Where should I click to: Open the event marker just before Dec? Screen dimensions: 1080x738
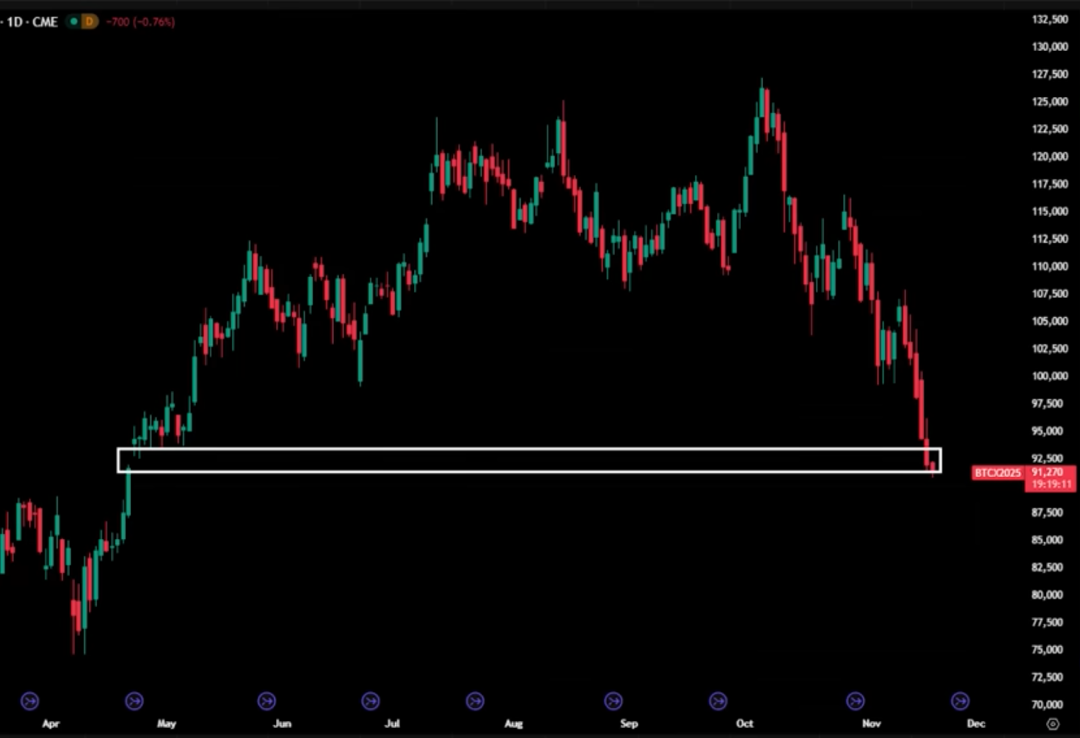(960, 701)
